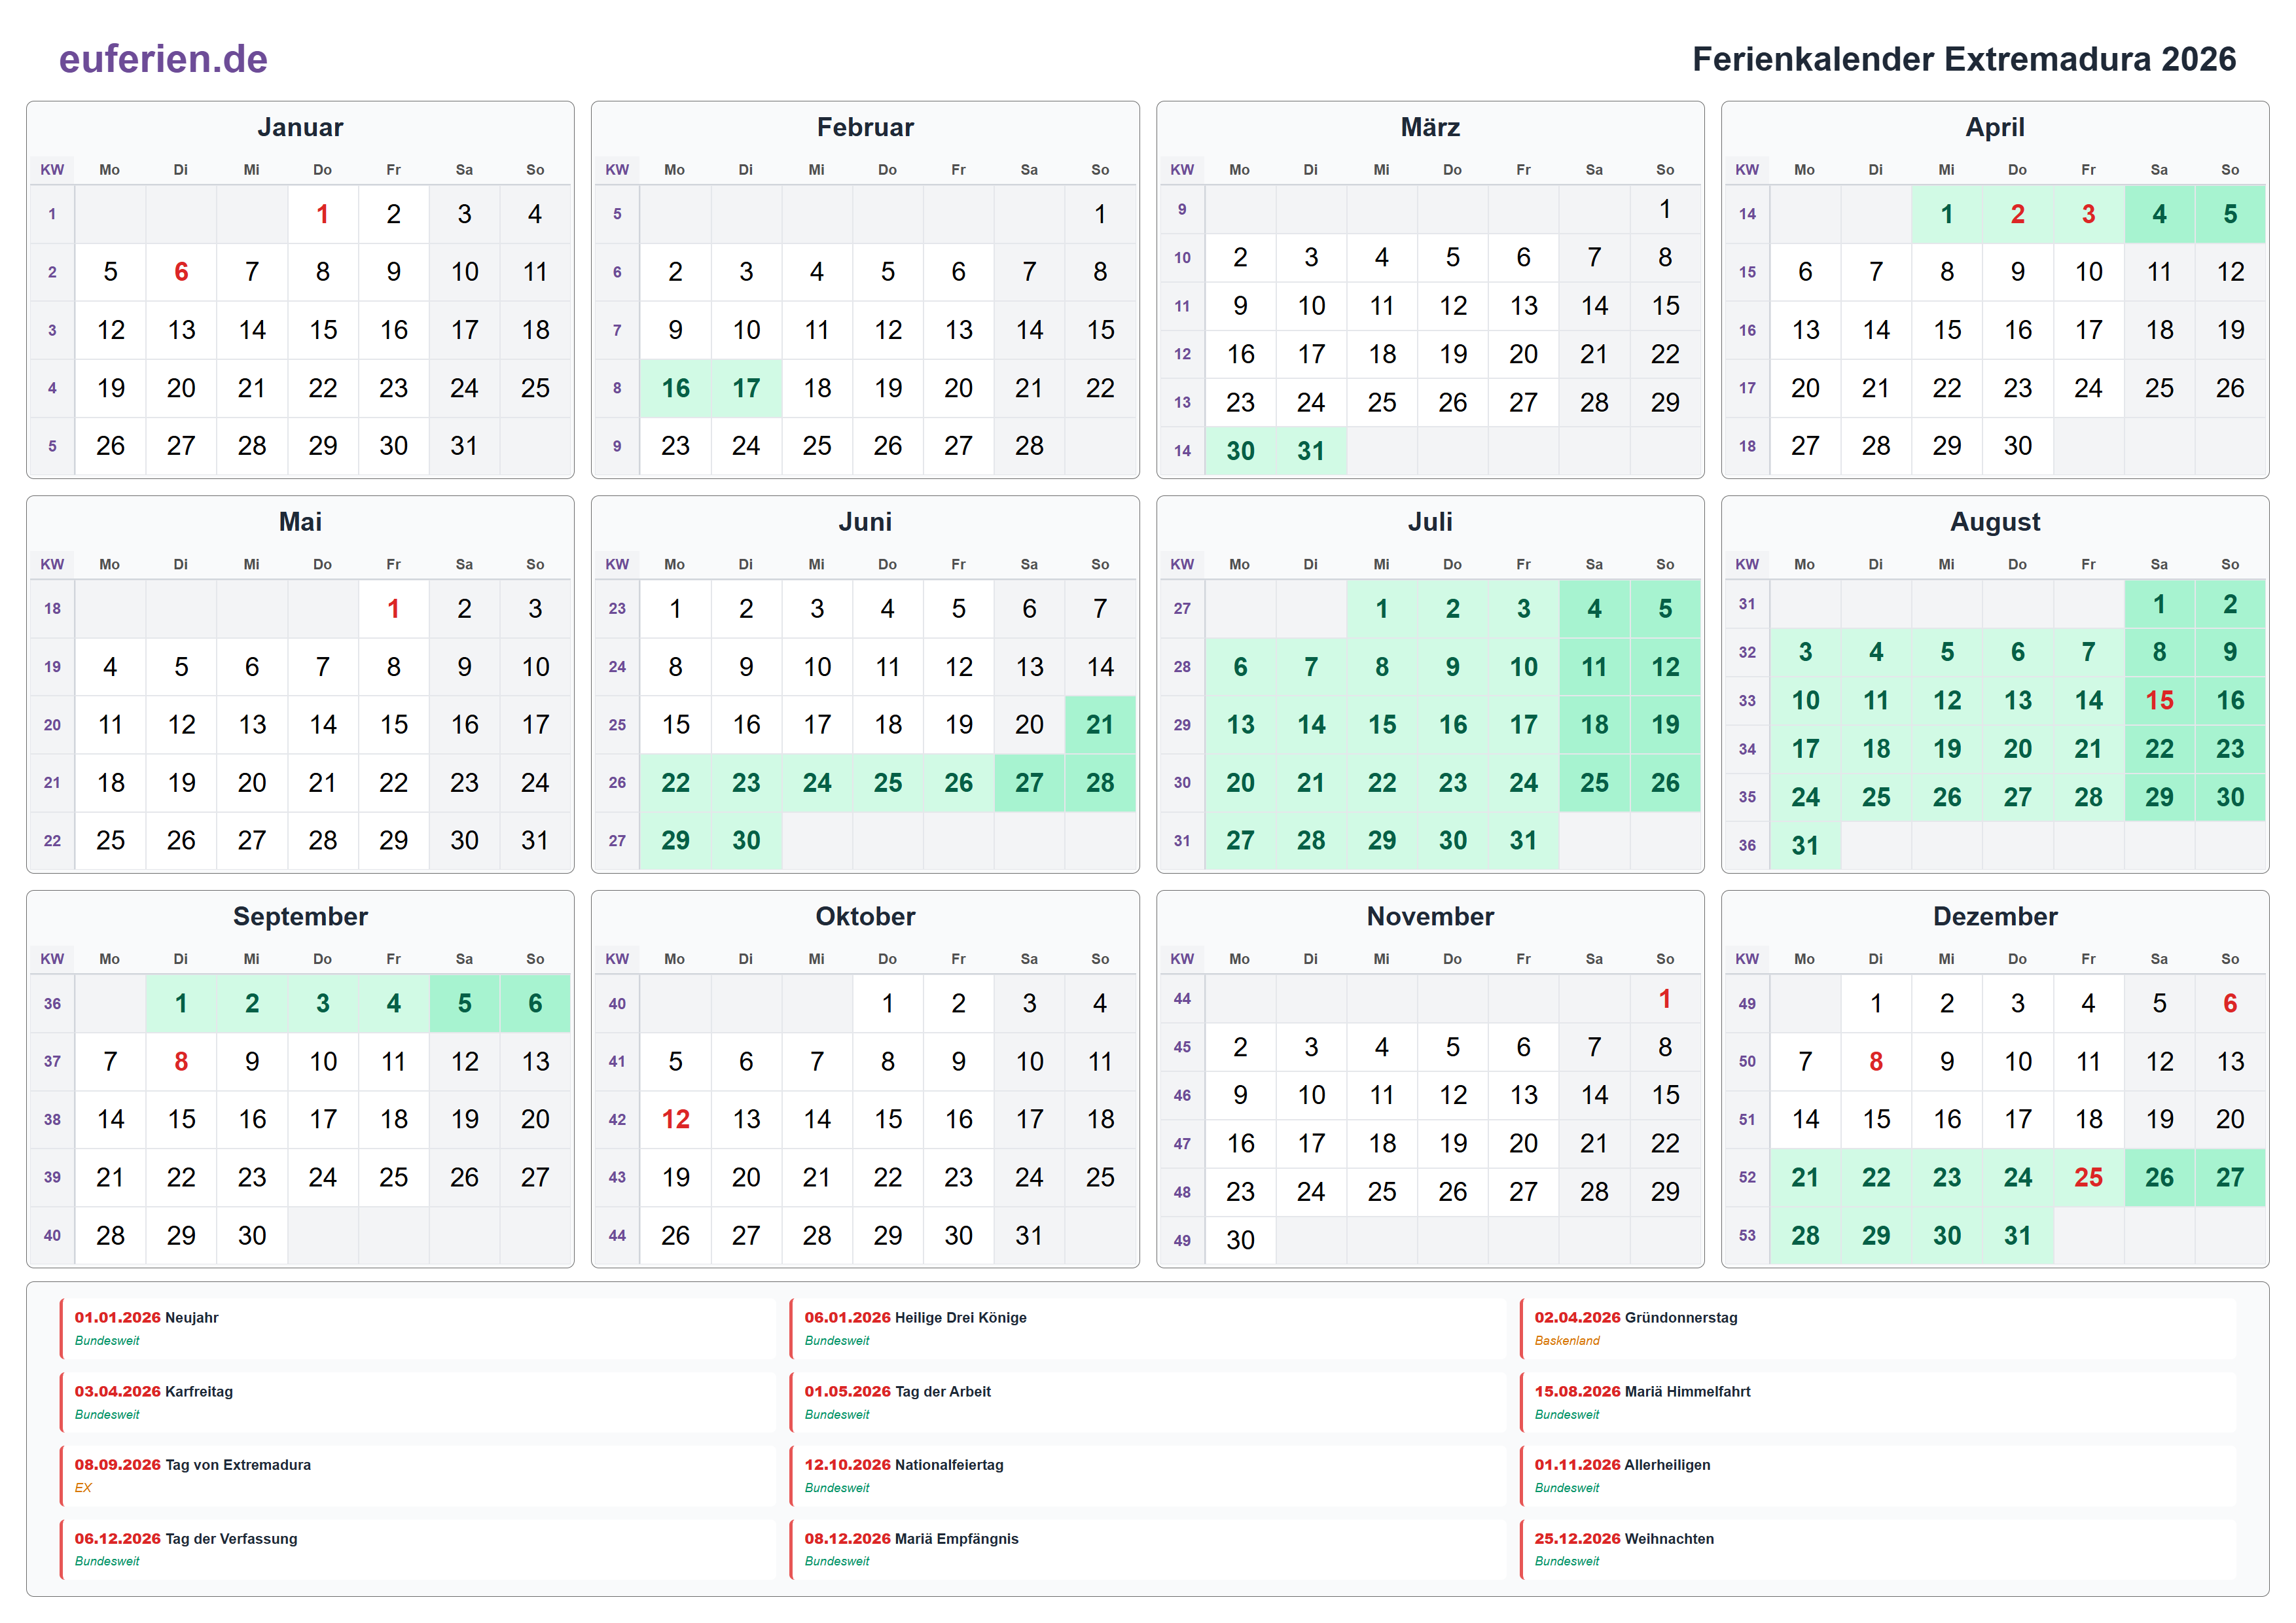The height and width of the screenshot is (1623, 2296).
Task: Click the EX region label
Action: tap(83, 1488)
